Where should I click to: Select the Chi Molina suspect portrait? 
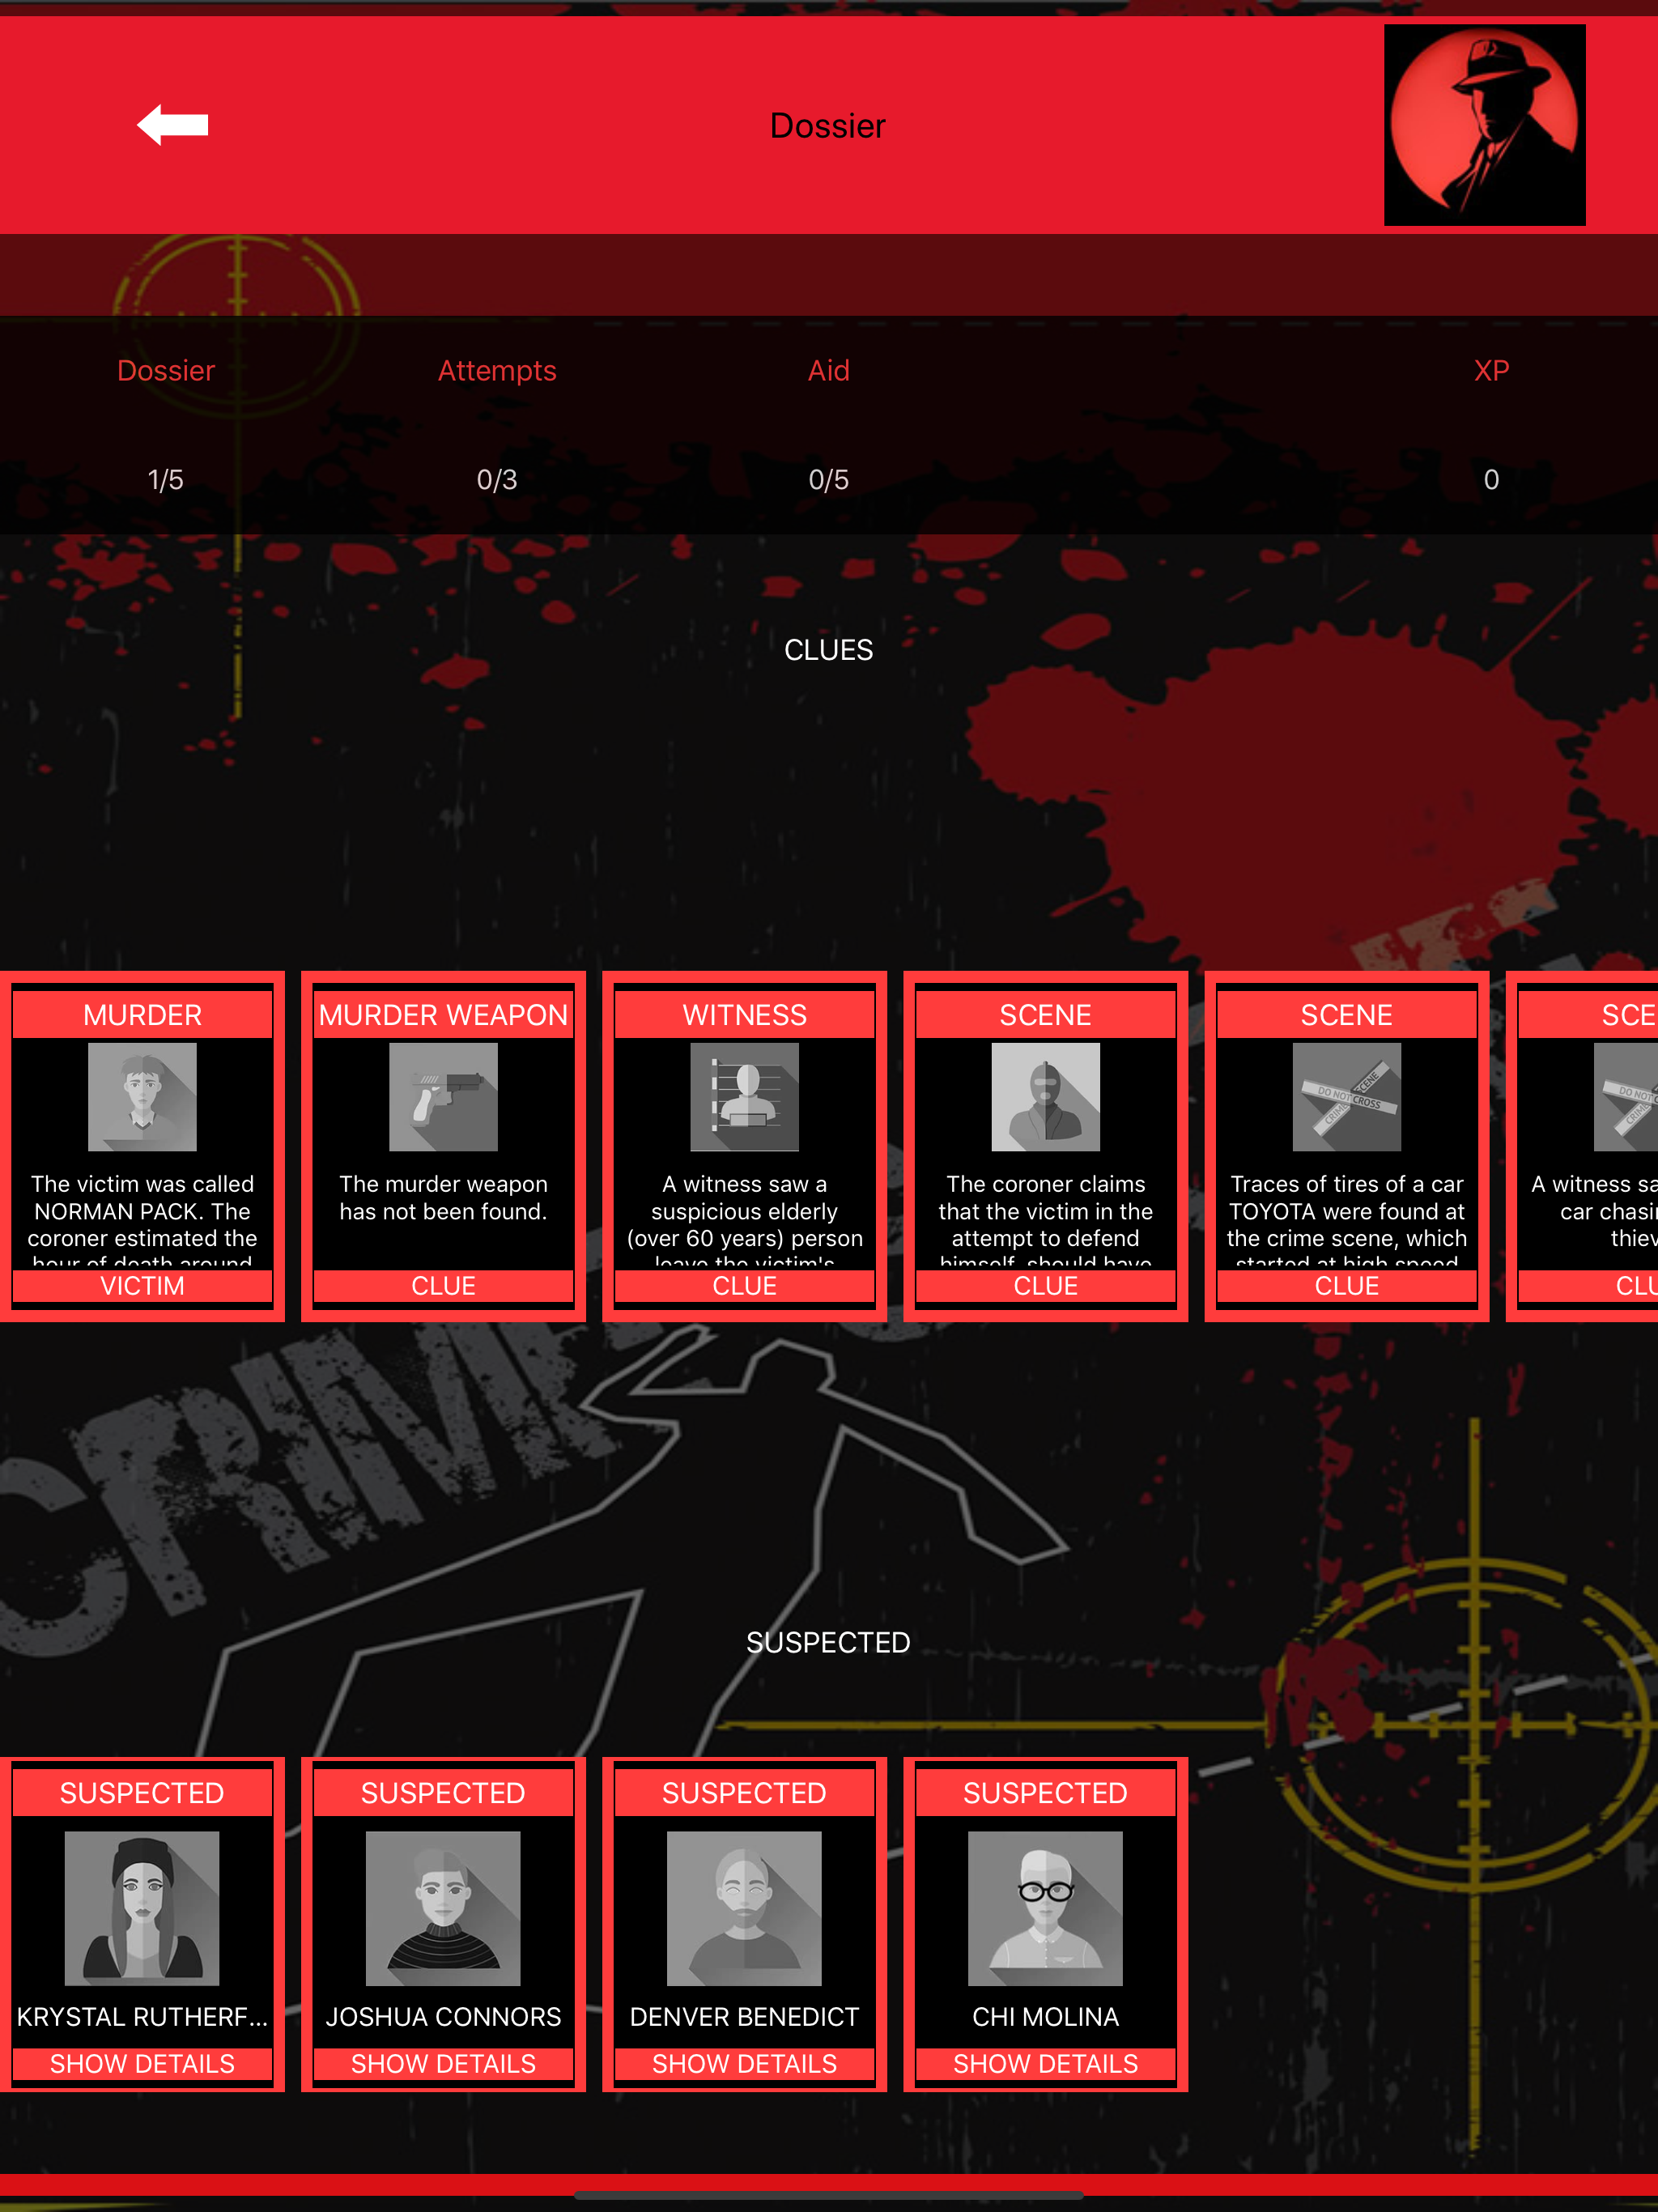[1045, 1908]
